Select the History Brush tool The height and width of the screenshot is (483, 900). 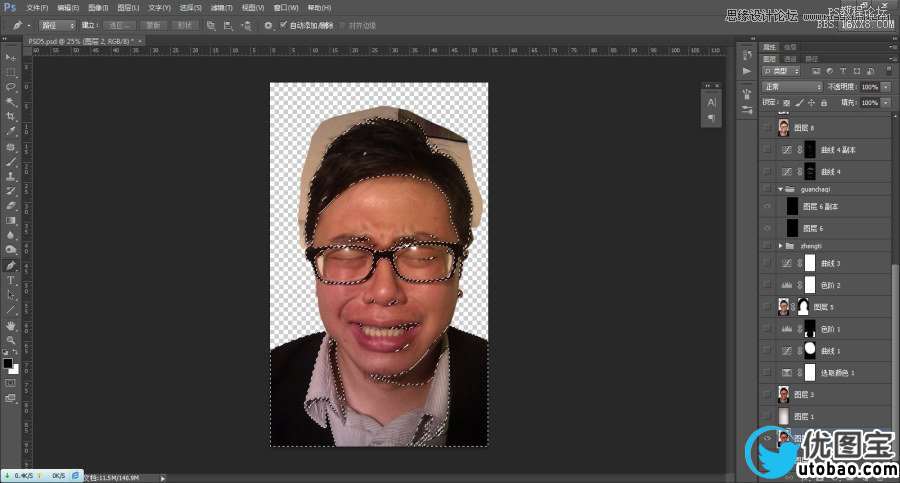click(10, 191)
